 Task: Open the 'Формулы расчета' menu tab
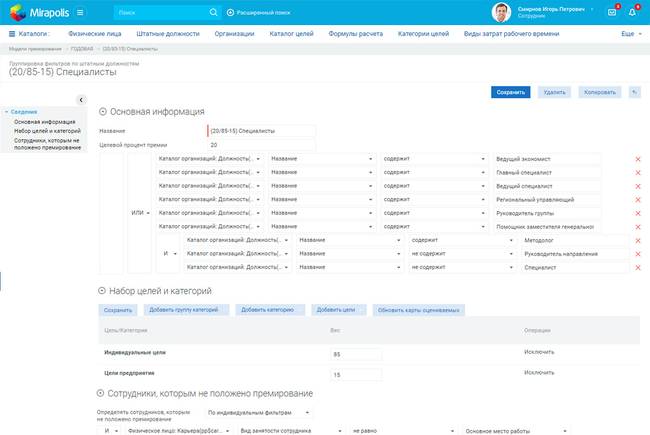(x=358, y=34)
